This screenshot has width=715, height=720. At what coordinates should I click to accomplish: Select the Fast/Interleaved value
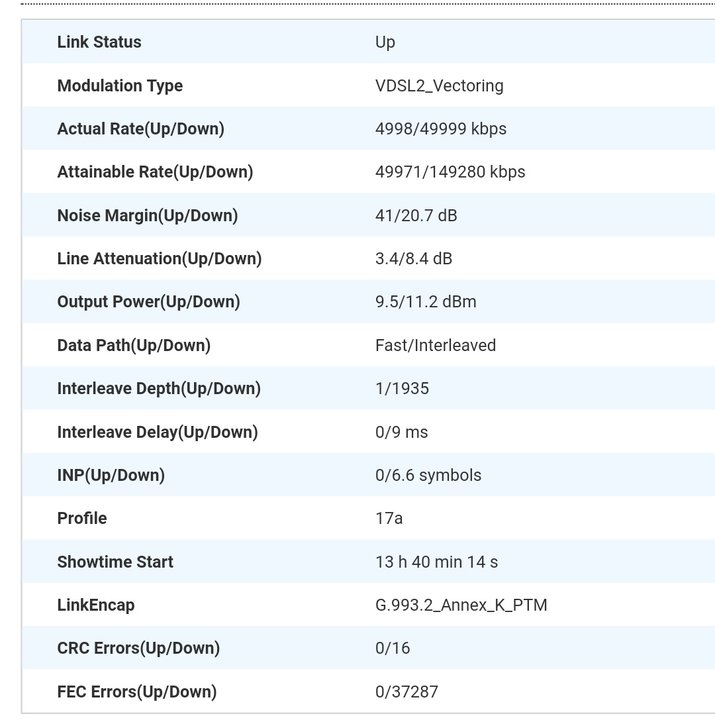[x=435, y=345]
